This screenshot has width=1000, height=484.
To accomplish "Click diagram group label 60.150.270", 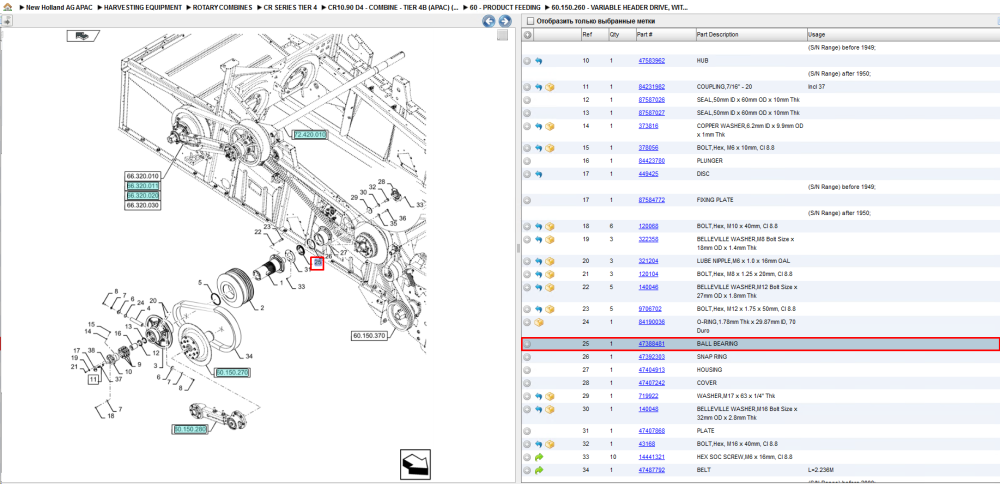I will pyautogui.click(x=232, y=372).
